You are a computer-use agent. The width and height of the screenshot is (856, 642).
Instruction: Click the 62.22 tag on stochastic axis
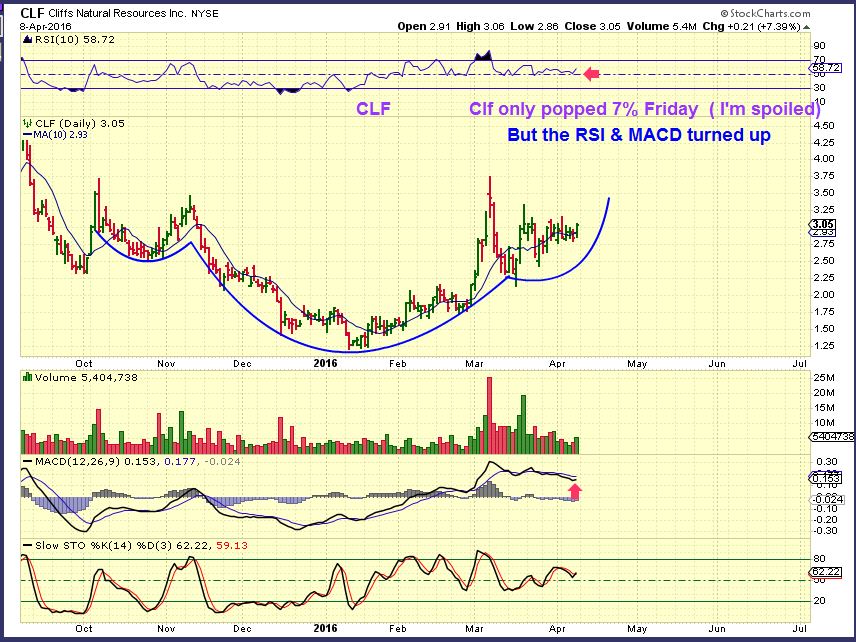[826, 572]
